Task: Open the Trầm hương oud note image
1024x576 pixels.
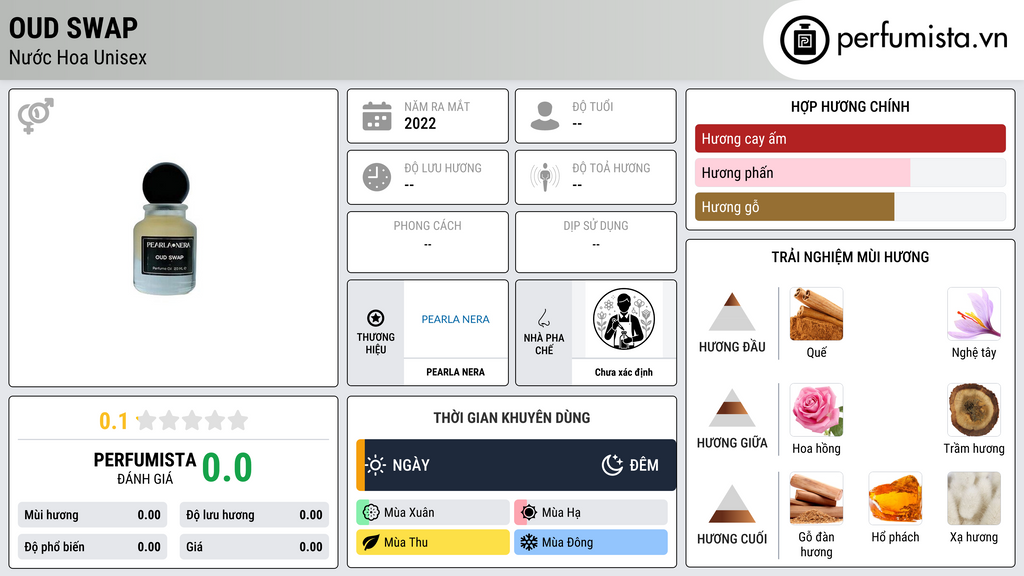Action: [974, 410]
